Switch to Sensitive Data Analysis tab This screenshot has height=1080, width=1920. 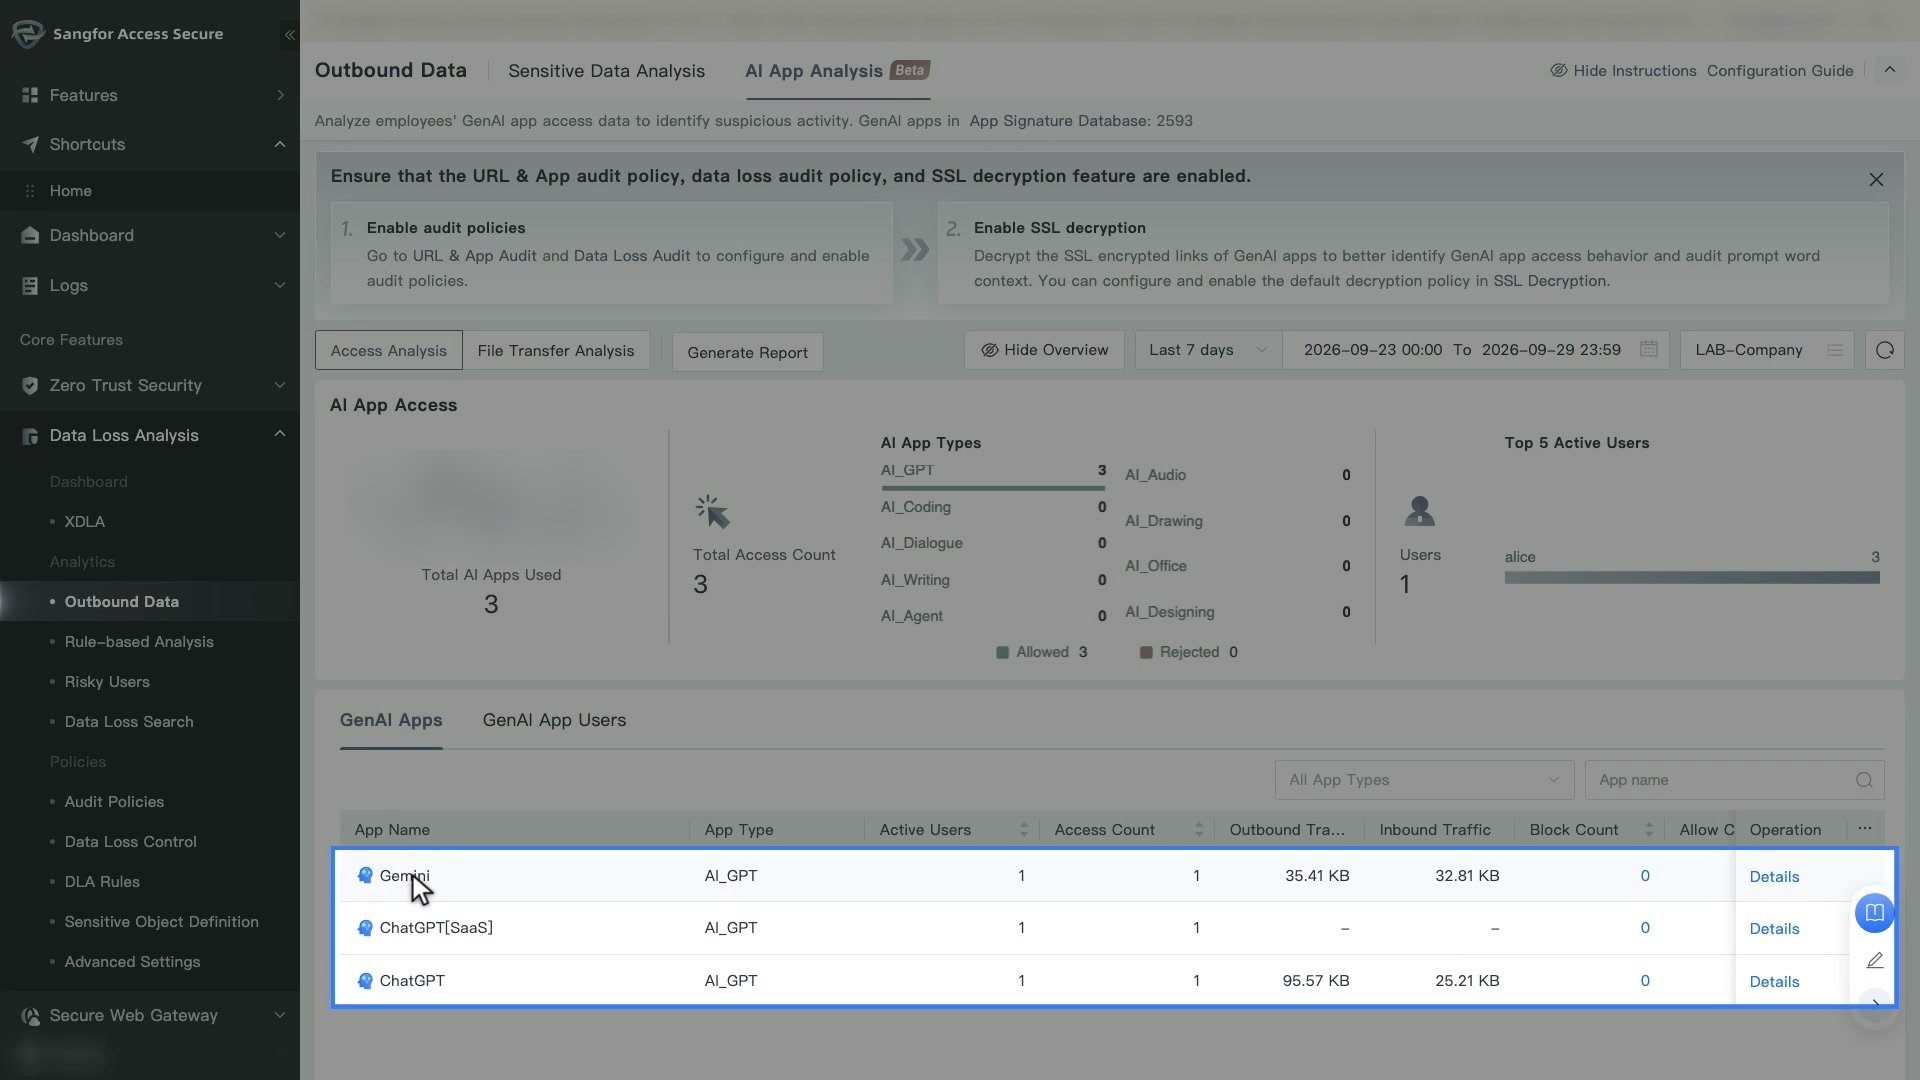(x=606, y=71)
